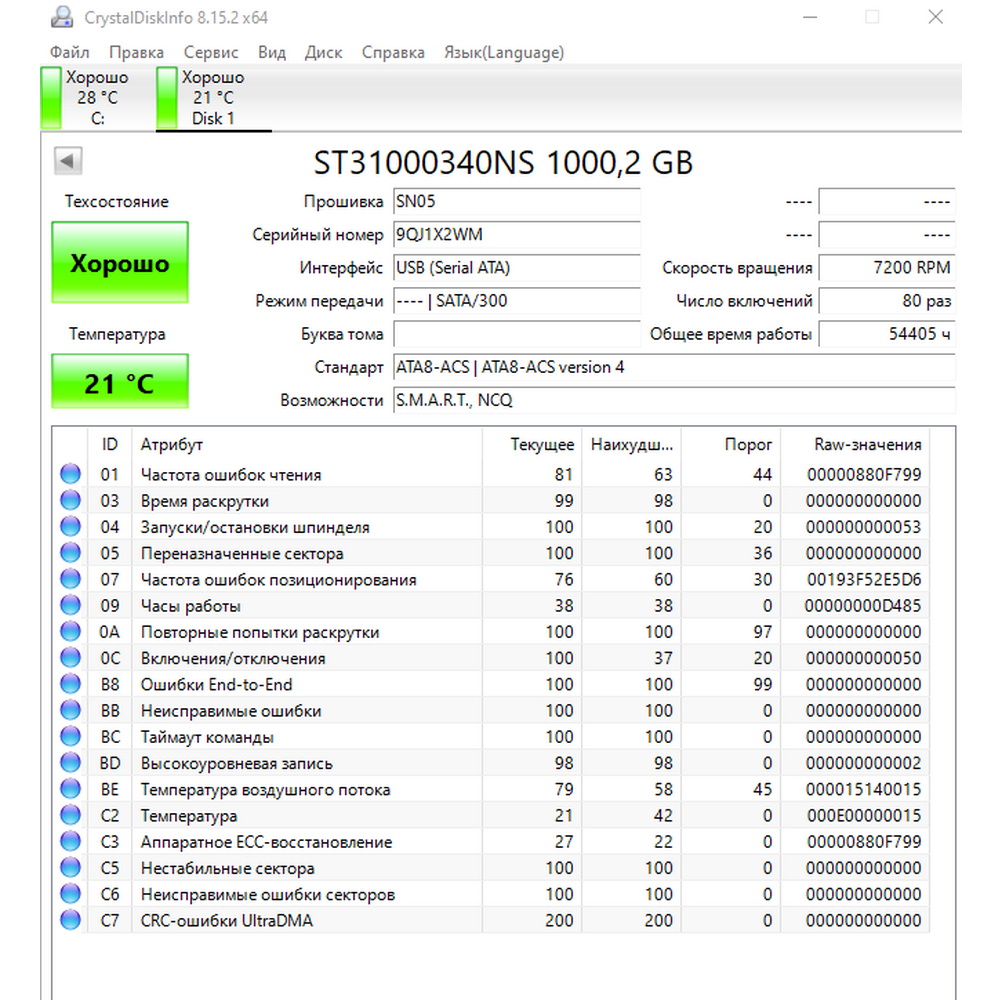1000x1000 pixels.
Task: Open the Правка menu
Action: click(136, 52)
